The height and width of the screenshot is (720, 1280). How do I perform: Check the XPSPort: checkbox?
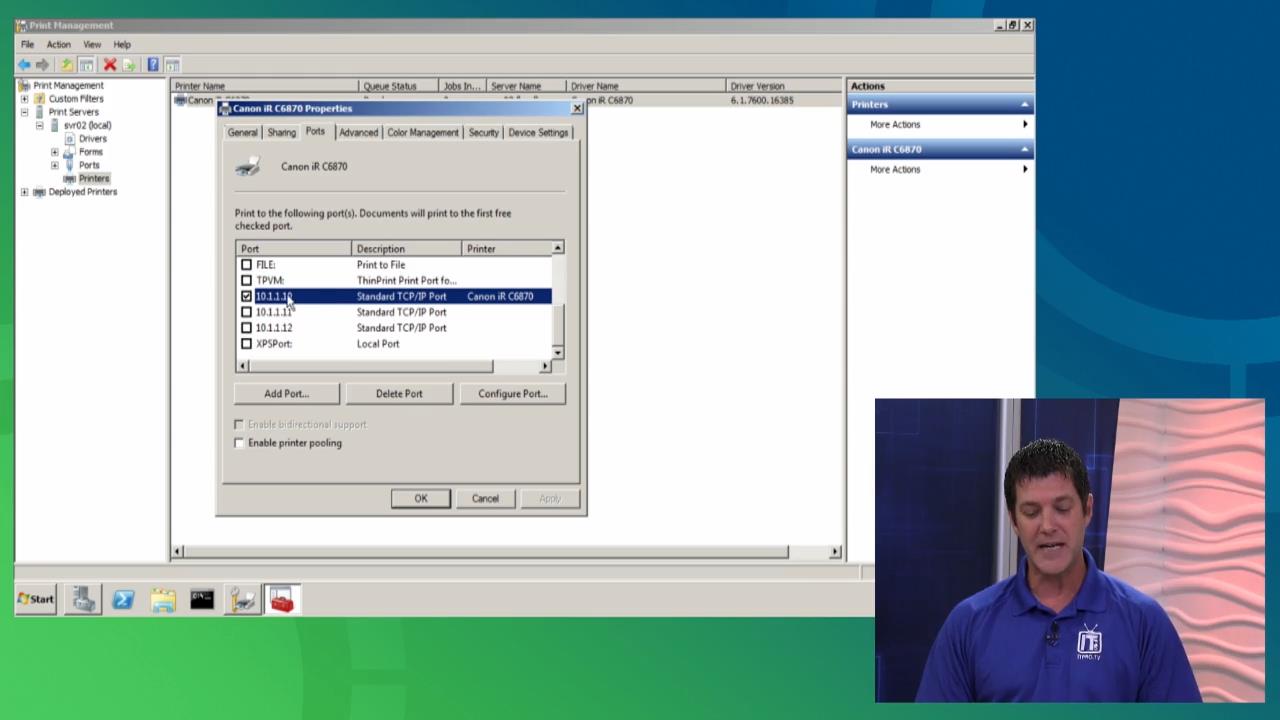click(246, 344)
